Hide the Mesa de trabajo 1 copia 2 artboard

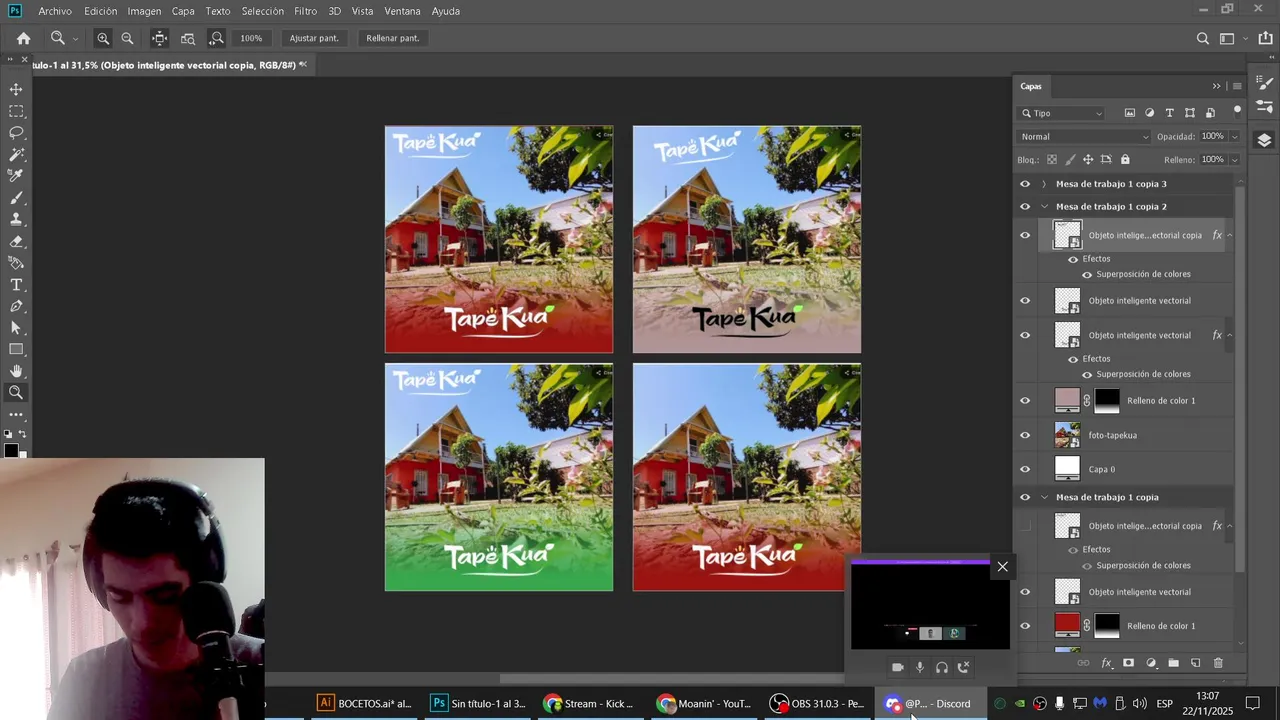[x=1025, y=207]
